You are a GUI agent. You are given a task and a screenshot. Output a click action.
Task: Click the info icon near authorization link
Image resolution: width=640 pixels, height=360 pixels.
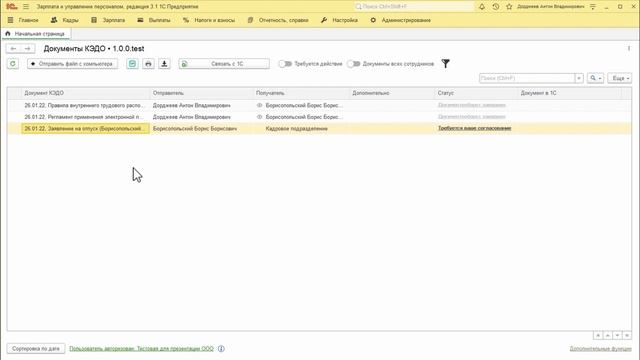(221, 349)
